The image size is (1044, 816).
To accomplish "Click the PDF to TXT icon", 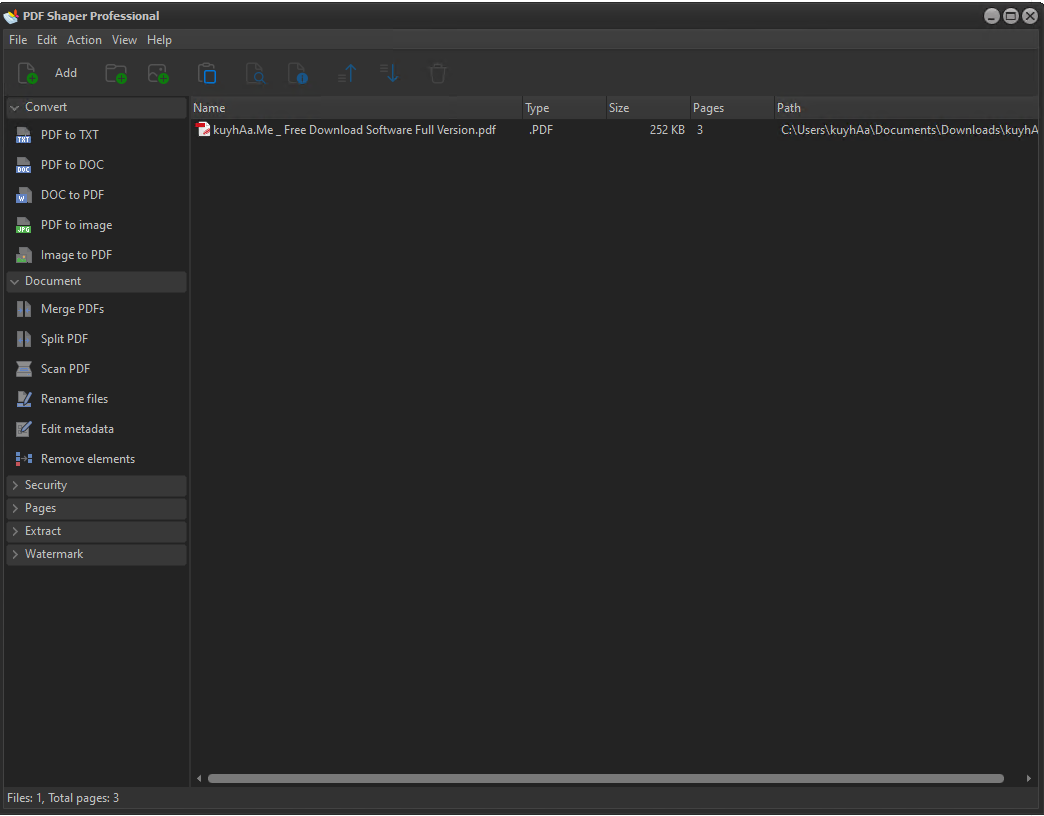I will tap(23, 135).
